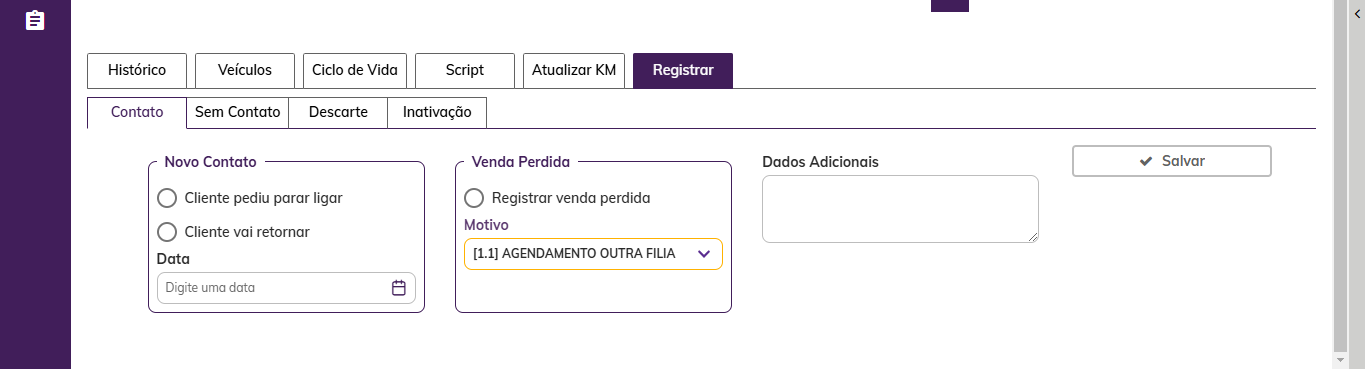Open the calendar picker icon in Data field
The width and height of the screenshot is (1365, 369).
399,288
